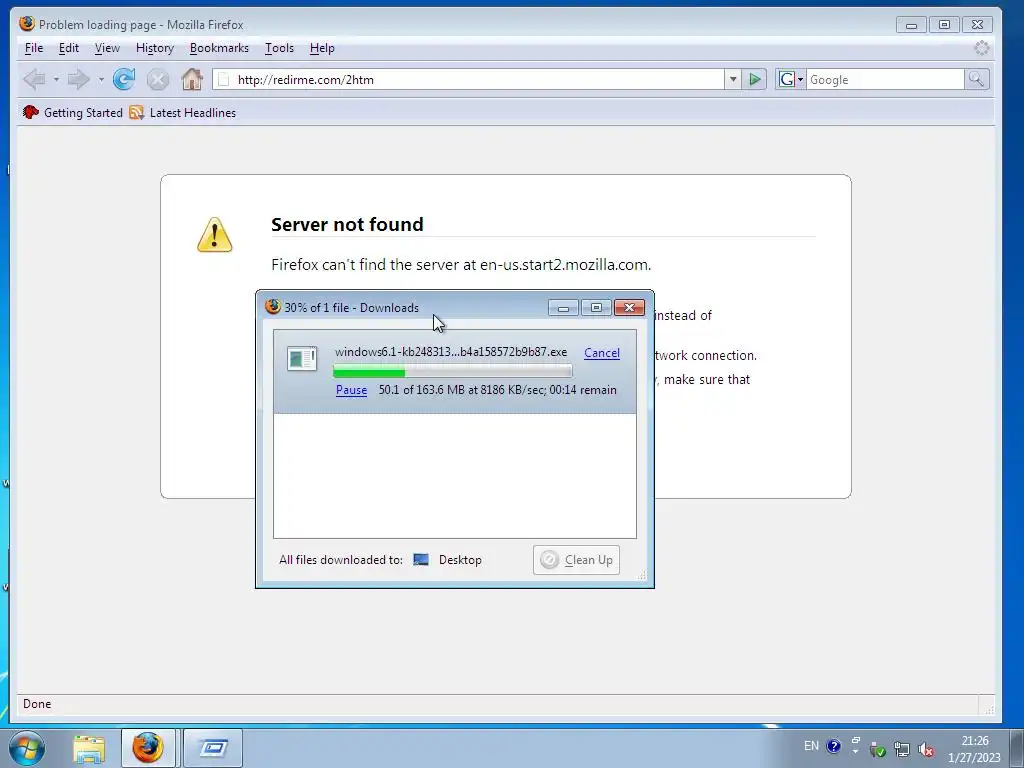Open the Bookmarks menu

click(219, 48)
